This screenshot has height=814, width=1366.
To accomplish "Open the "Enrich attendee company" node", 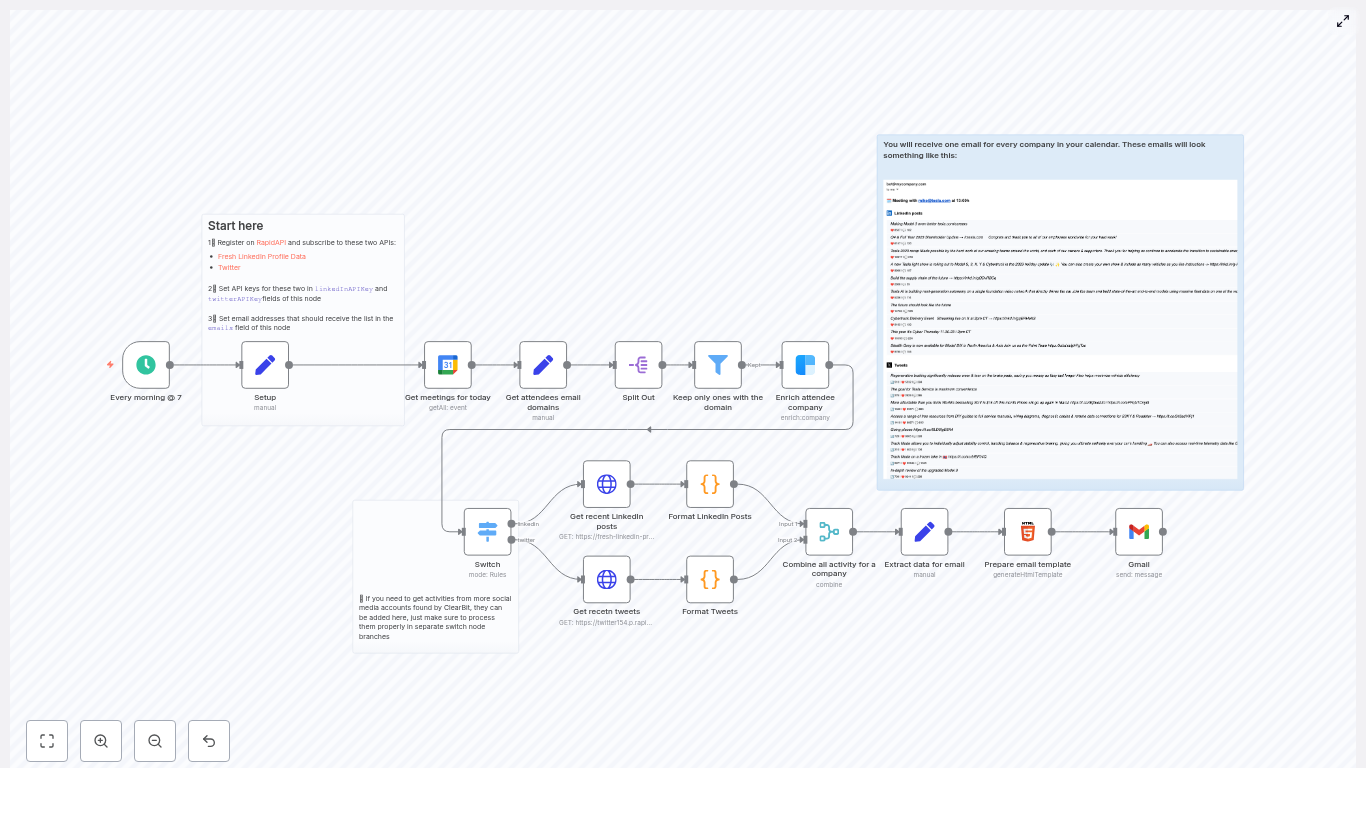I will click(805, 365).
